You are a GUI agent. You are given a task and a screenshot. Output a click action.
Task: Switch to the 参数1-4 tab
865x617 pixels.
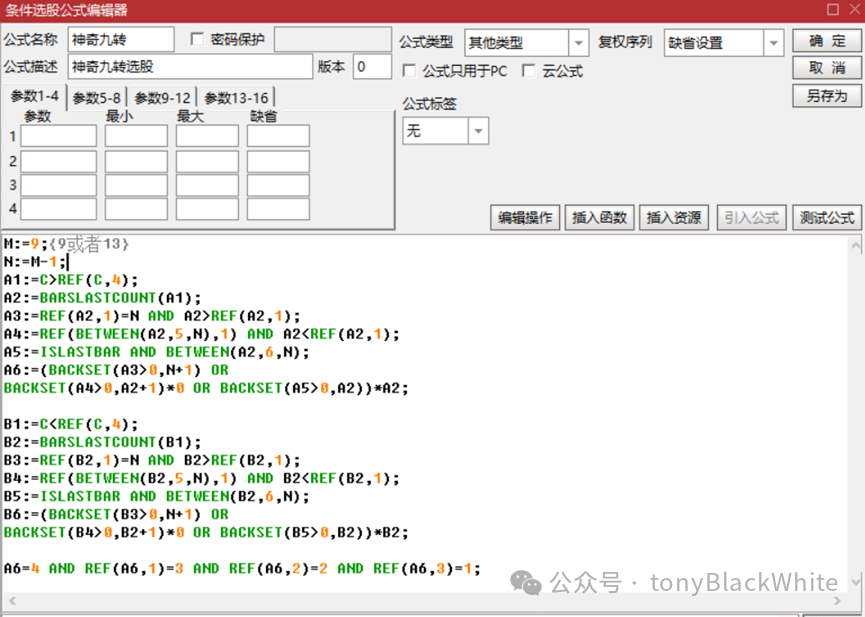[x=34, y=97]
